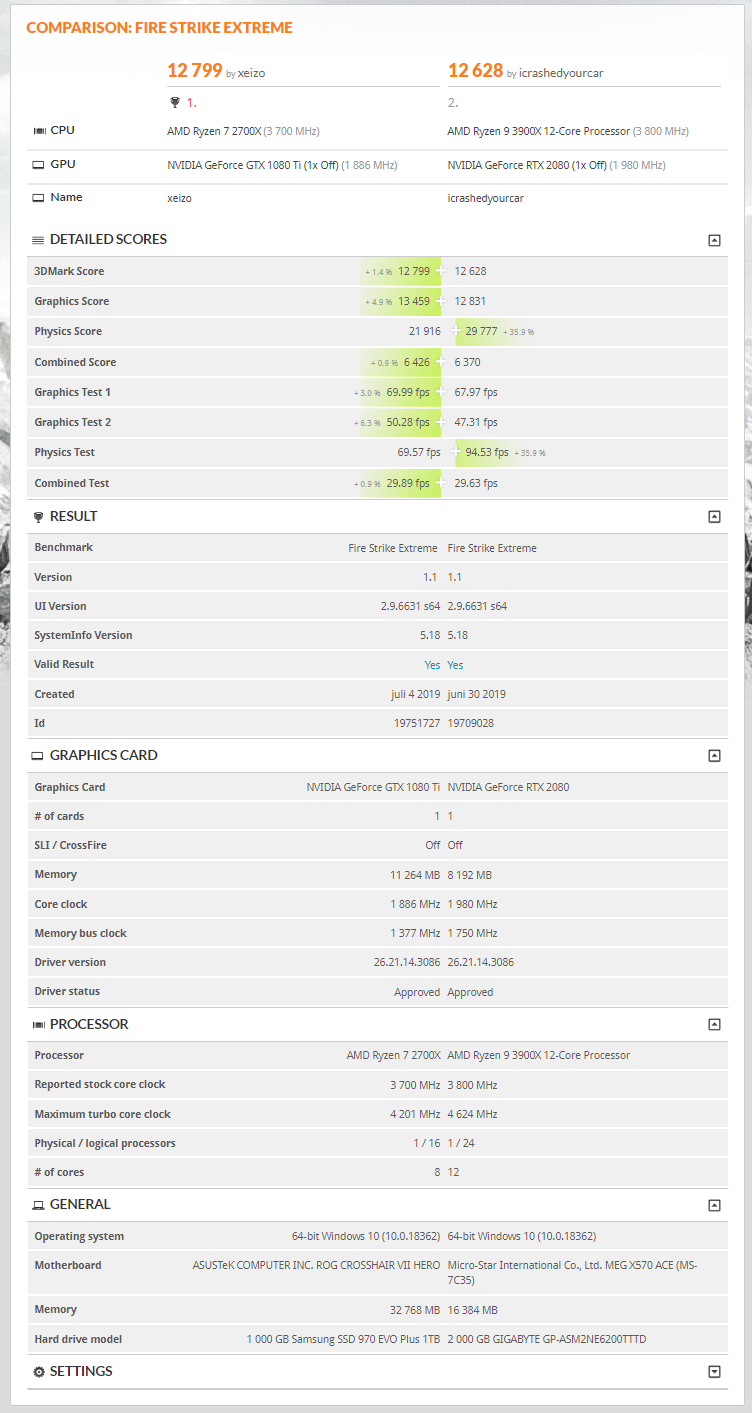Collapse the Graphics Card section arrow

[714, 756]
